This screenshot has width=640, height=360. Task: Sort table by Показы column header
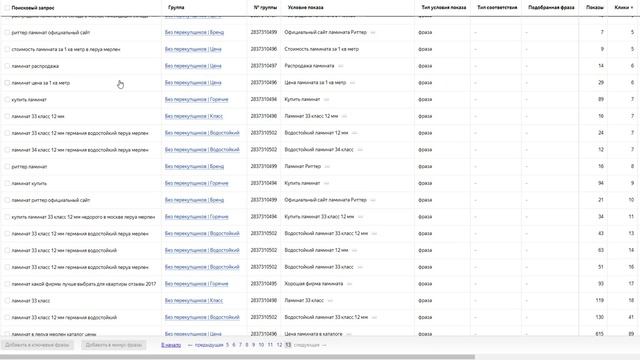[x=595, y=7]
